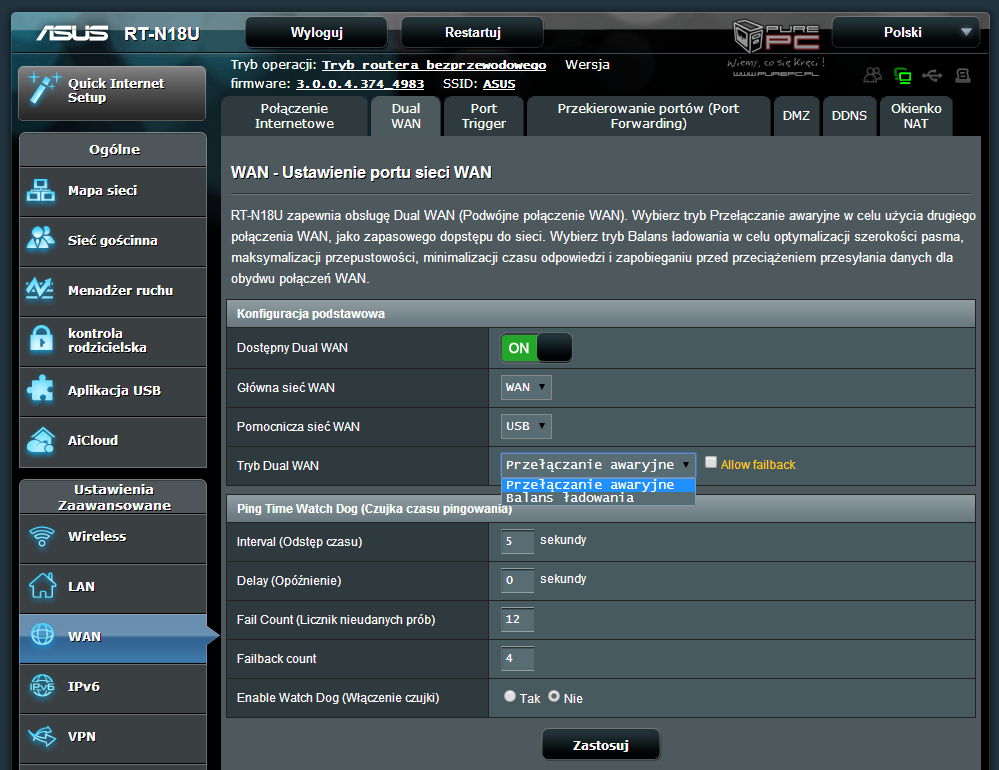The height and width of the screenshot is (770, 999).
Task: Open kontrola rodzicielska menu item
Action: 113,341
